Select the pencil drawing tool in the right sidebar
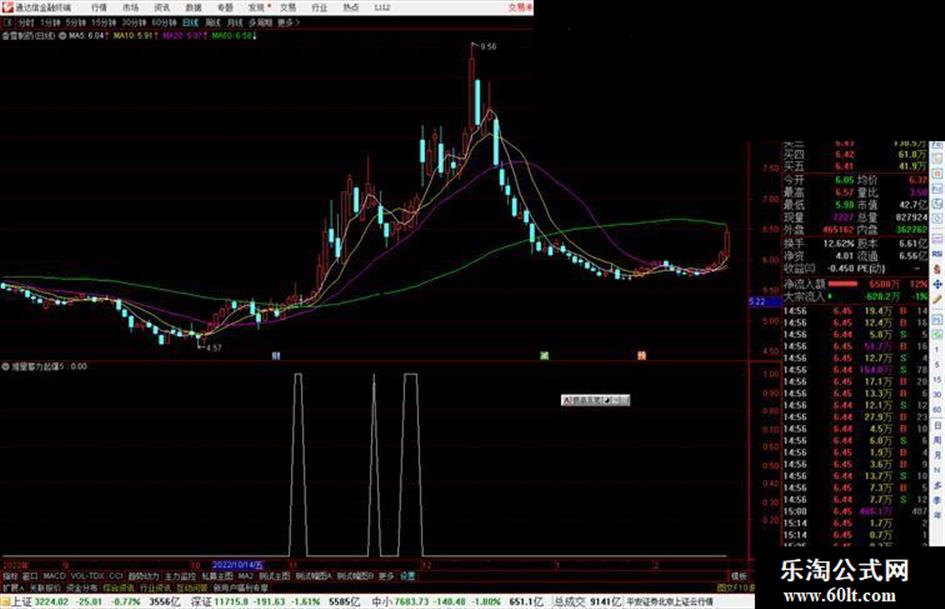 coord(937,299)
